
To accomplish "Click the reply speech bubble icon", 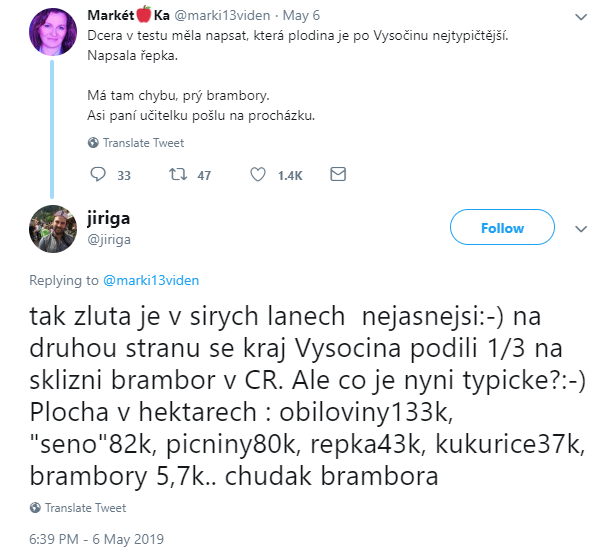I will tap(98, 174).
